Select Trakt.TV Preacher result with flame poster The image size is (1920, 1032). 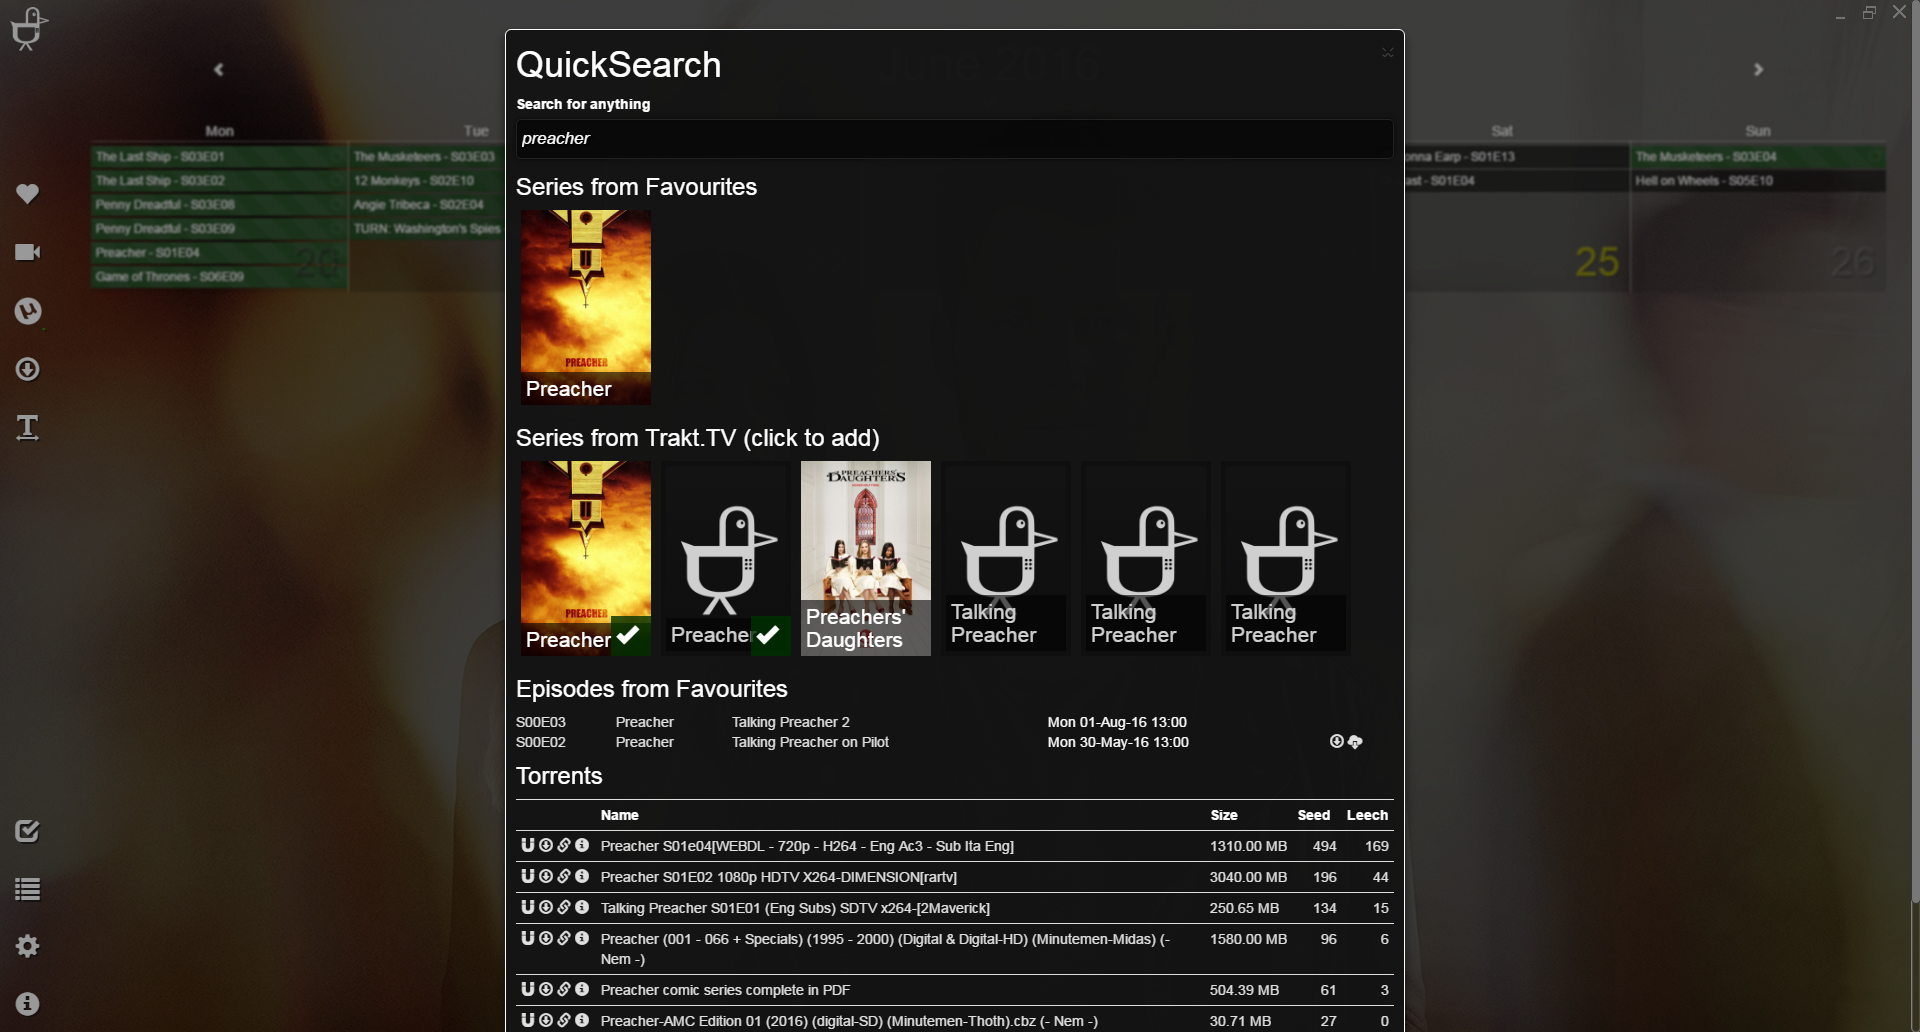pyautogui.click(x=586, y=558)
